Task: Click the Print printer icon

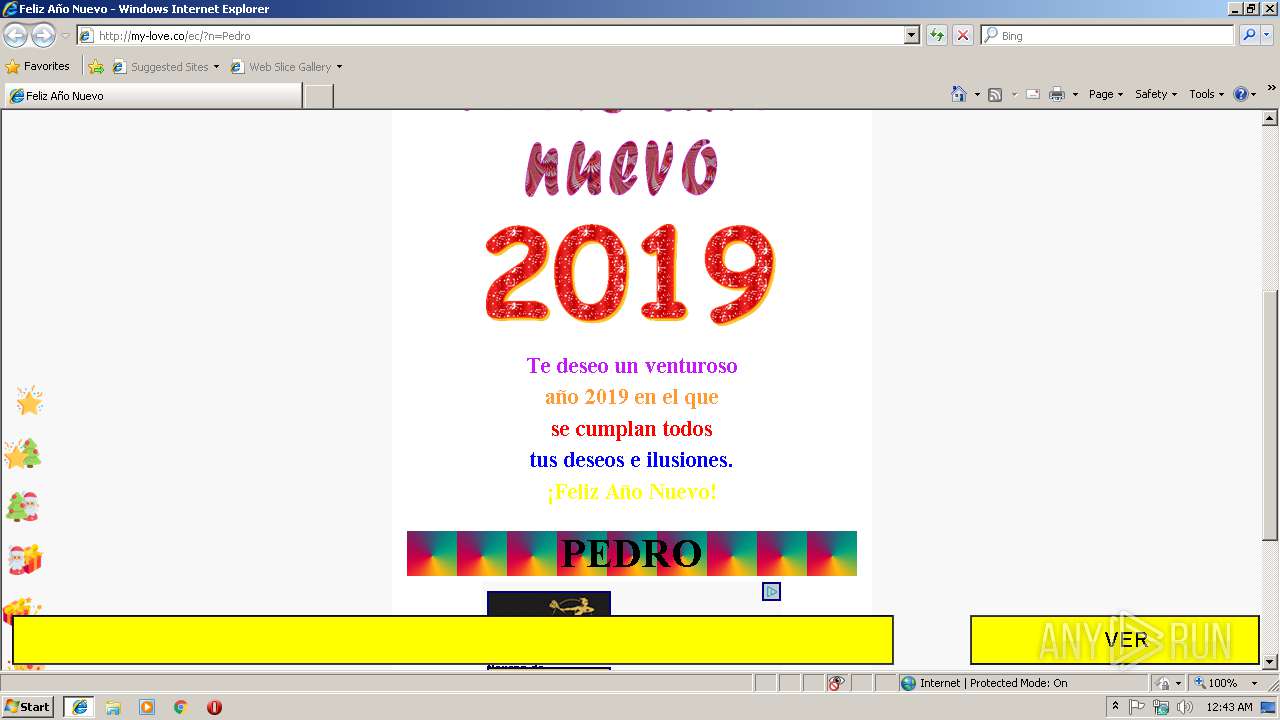Action: (x=1057, y=94)
